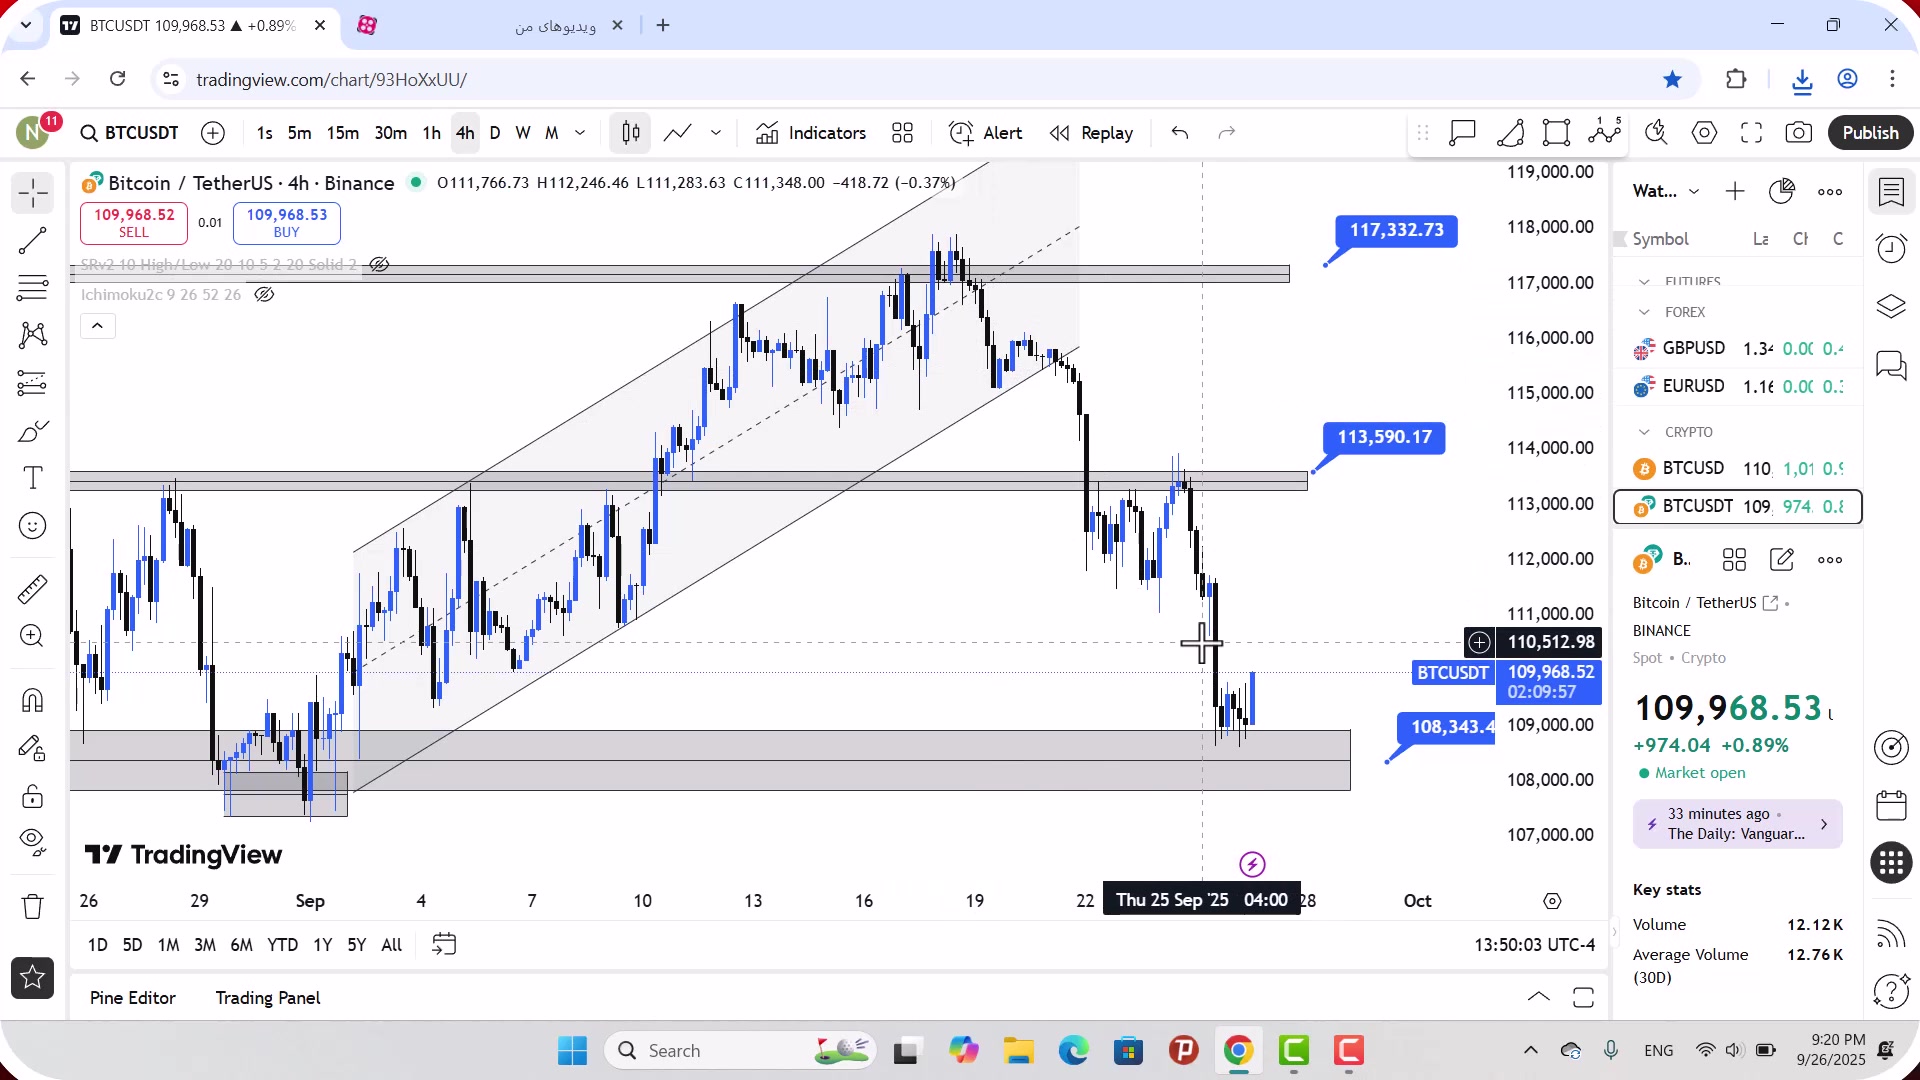Open the Trading Panel tab

coord(268,998)
